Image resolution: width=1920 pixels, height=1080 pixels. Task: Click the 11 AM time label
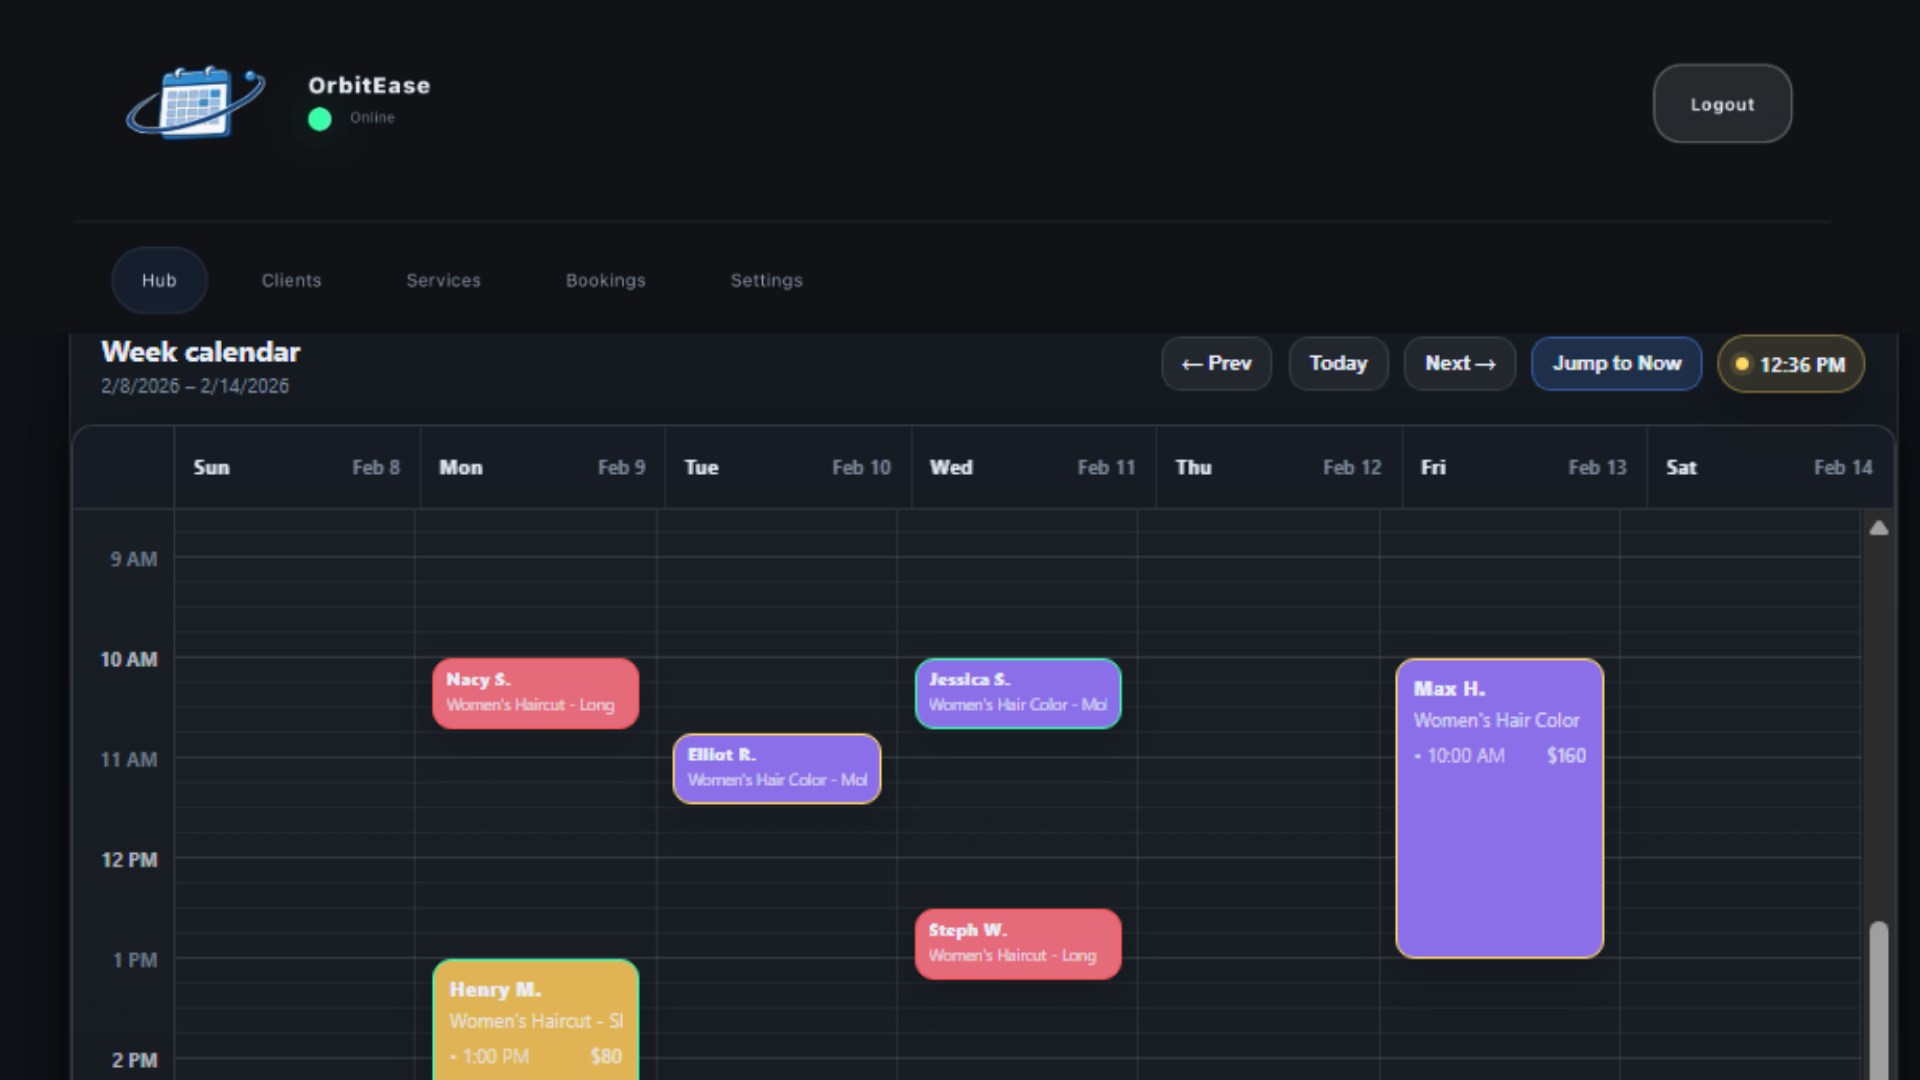tap(129, 760)
